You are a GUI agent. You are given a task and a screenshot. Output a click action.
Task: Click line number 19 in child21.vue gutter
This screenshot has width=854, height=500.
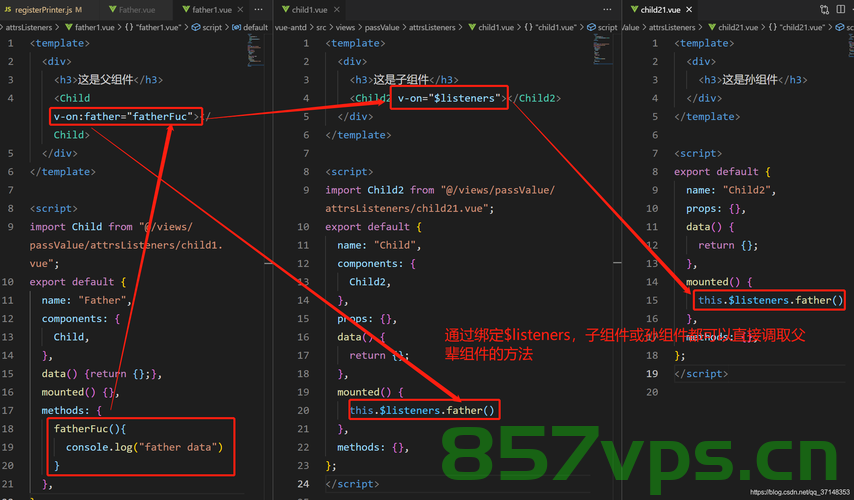[652, 374]
